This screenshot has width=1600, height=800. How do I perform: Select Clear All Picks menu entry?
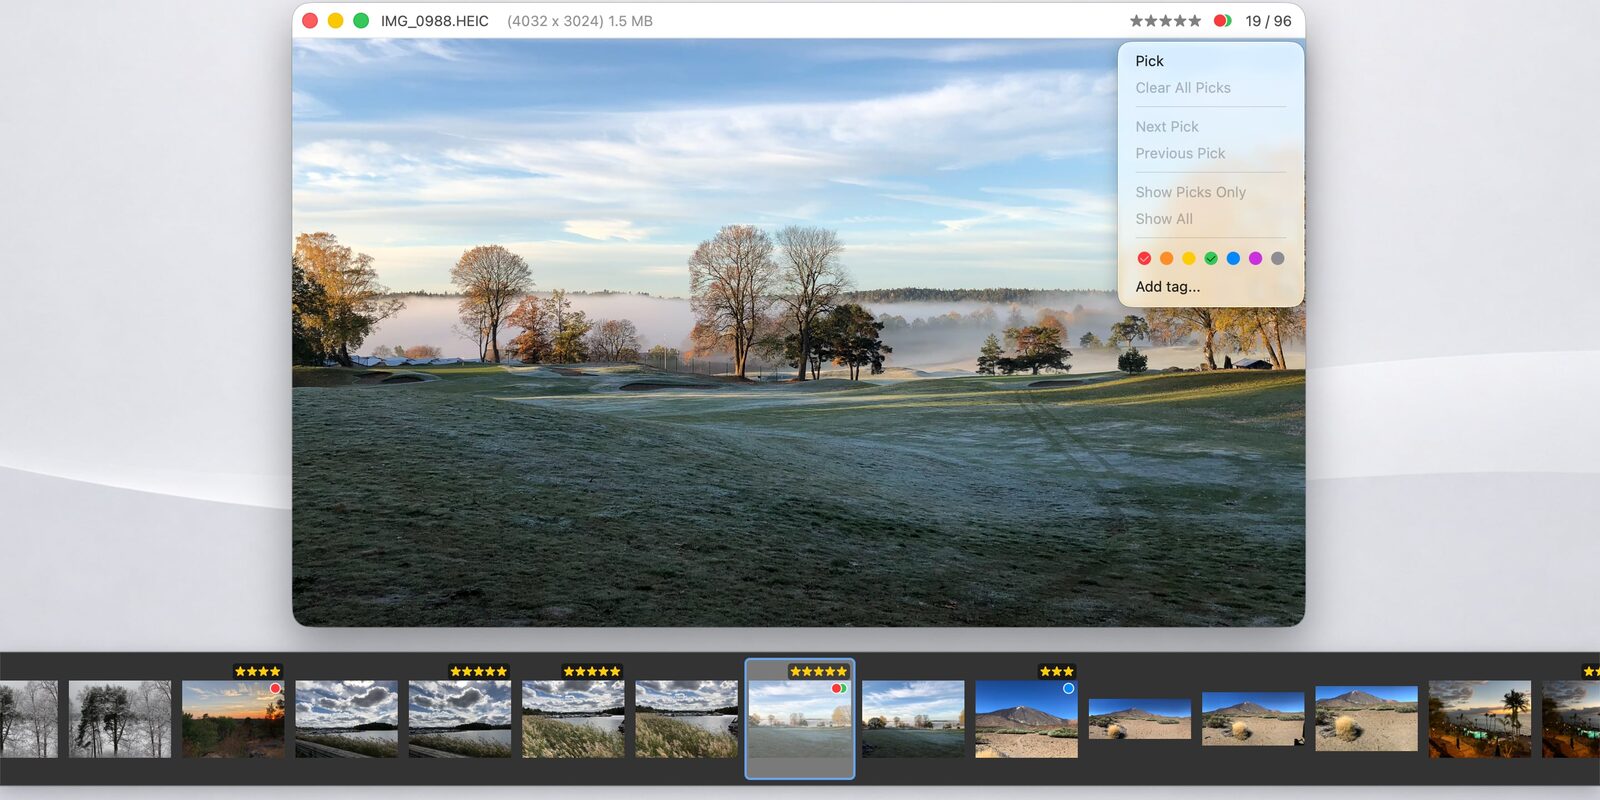pos(1183,88)
